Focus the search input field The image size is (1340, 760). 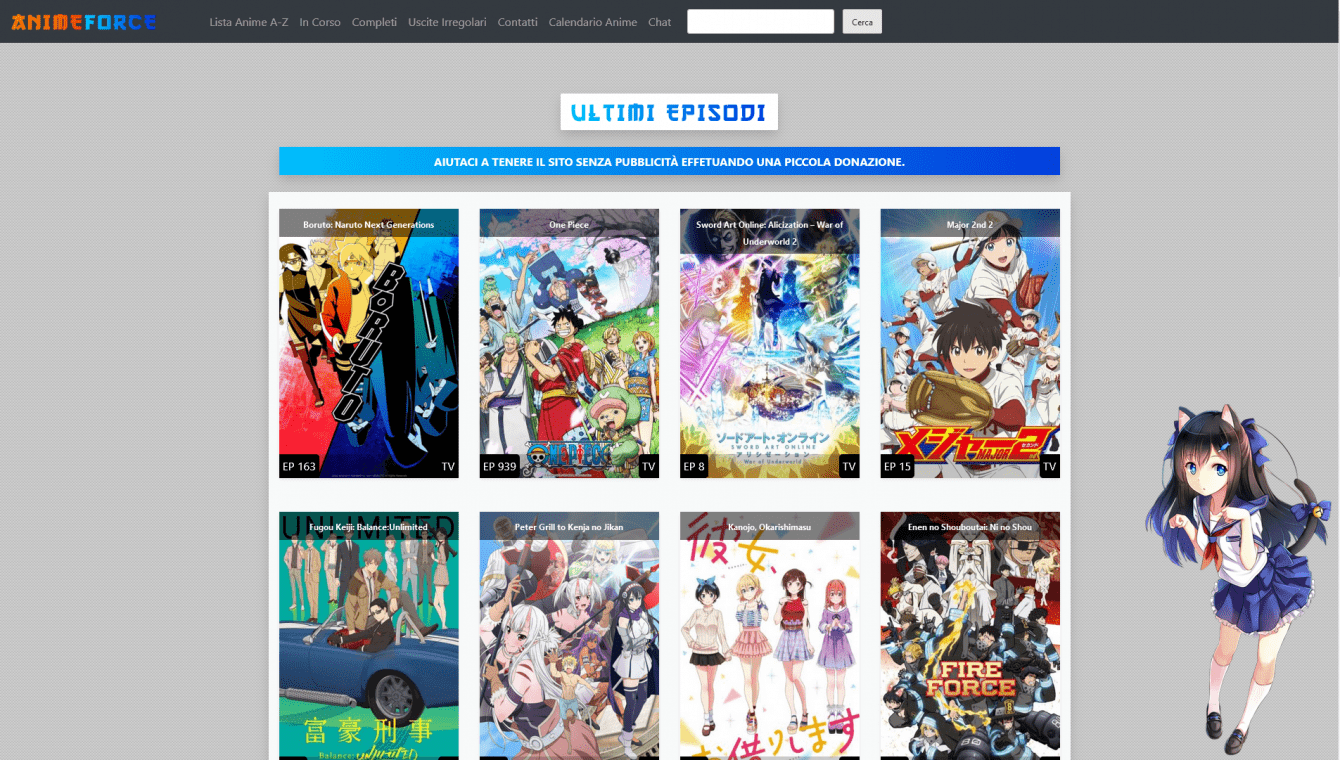(x=760, y=21)
